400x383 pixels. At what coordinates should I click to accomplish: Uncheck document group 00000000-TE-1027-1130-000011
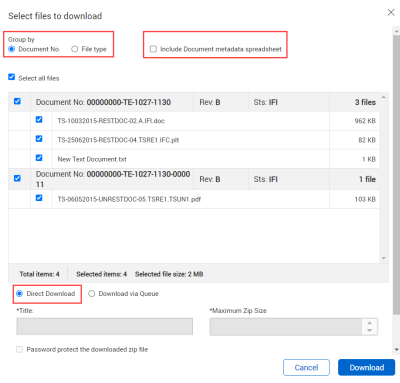pyautogui.click(x=17, y=178)
